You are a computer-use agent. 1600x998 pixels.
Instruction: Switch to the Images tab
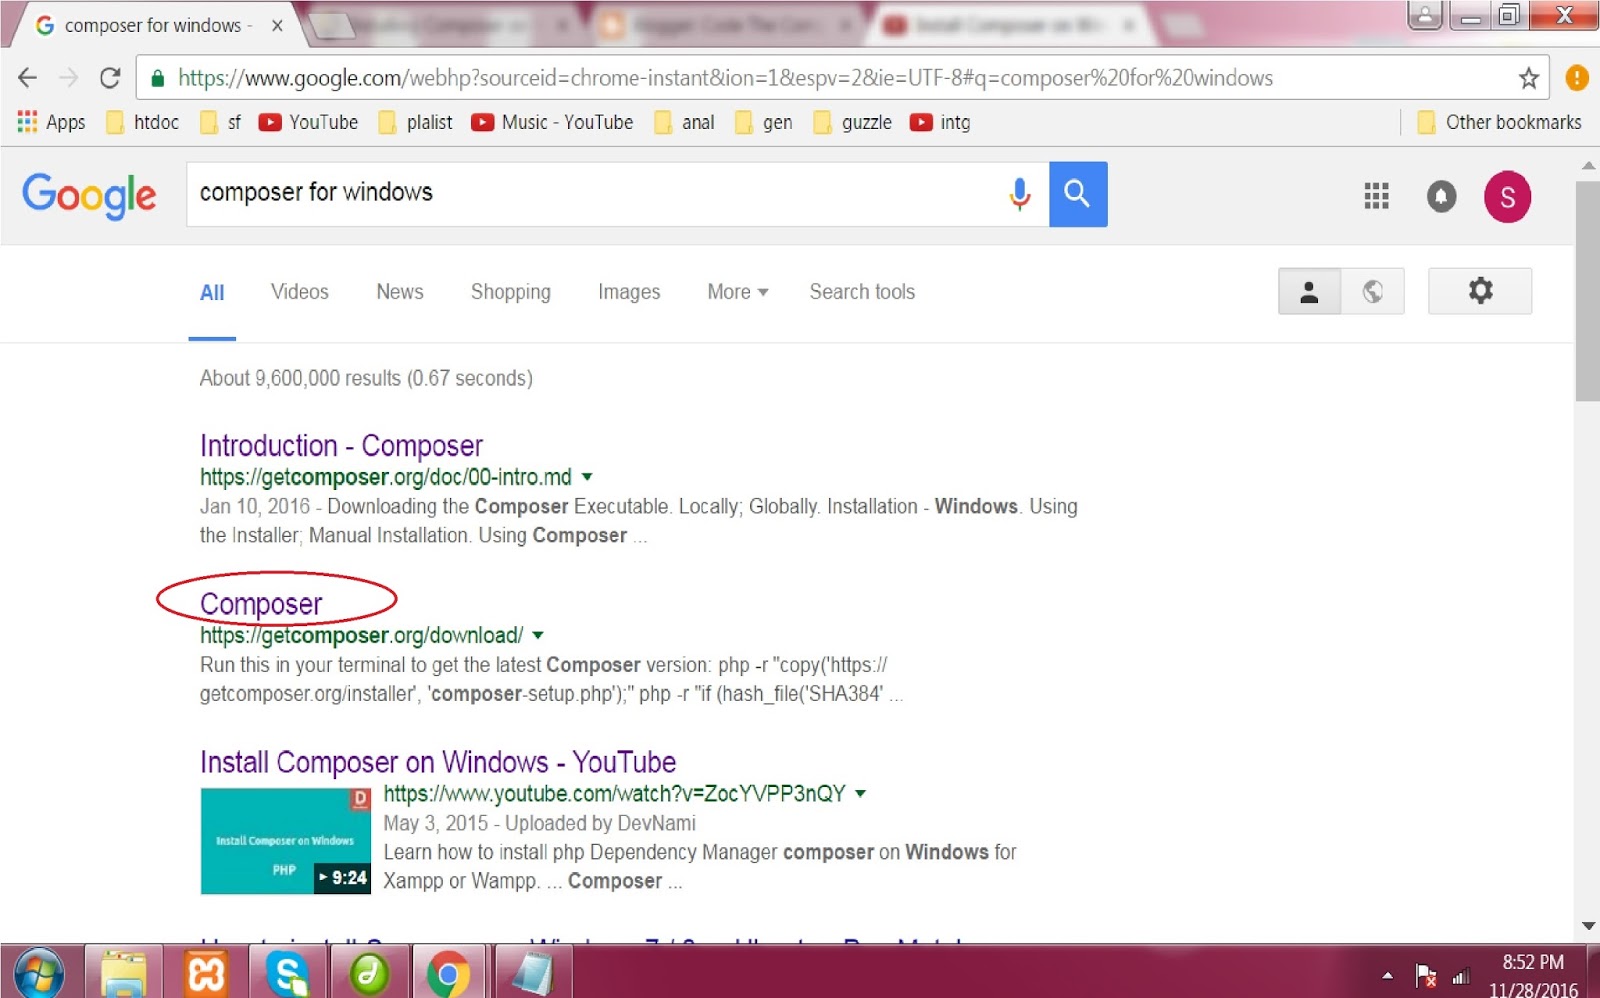pyautogui.click(x=629, y=292)
